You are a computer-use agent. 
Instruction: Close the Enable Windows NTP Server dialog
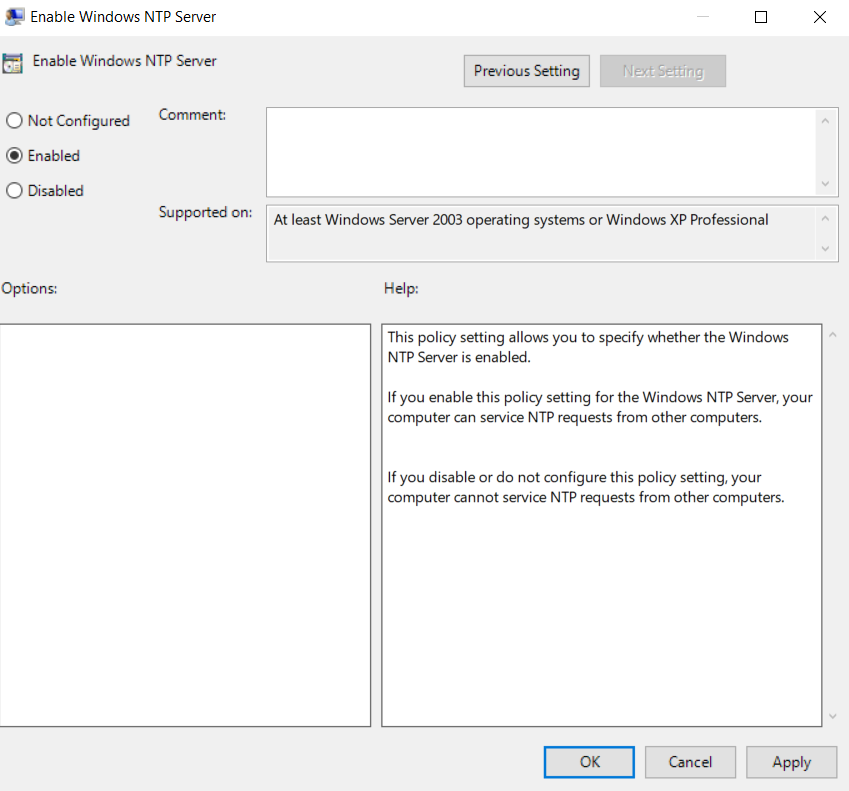coord(820,17)
